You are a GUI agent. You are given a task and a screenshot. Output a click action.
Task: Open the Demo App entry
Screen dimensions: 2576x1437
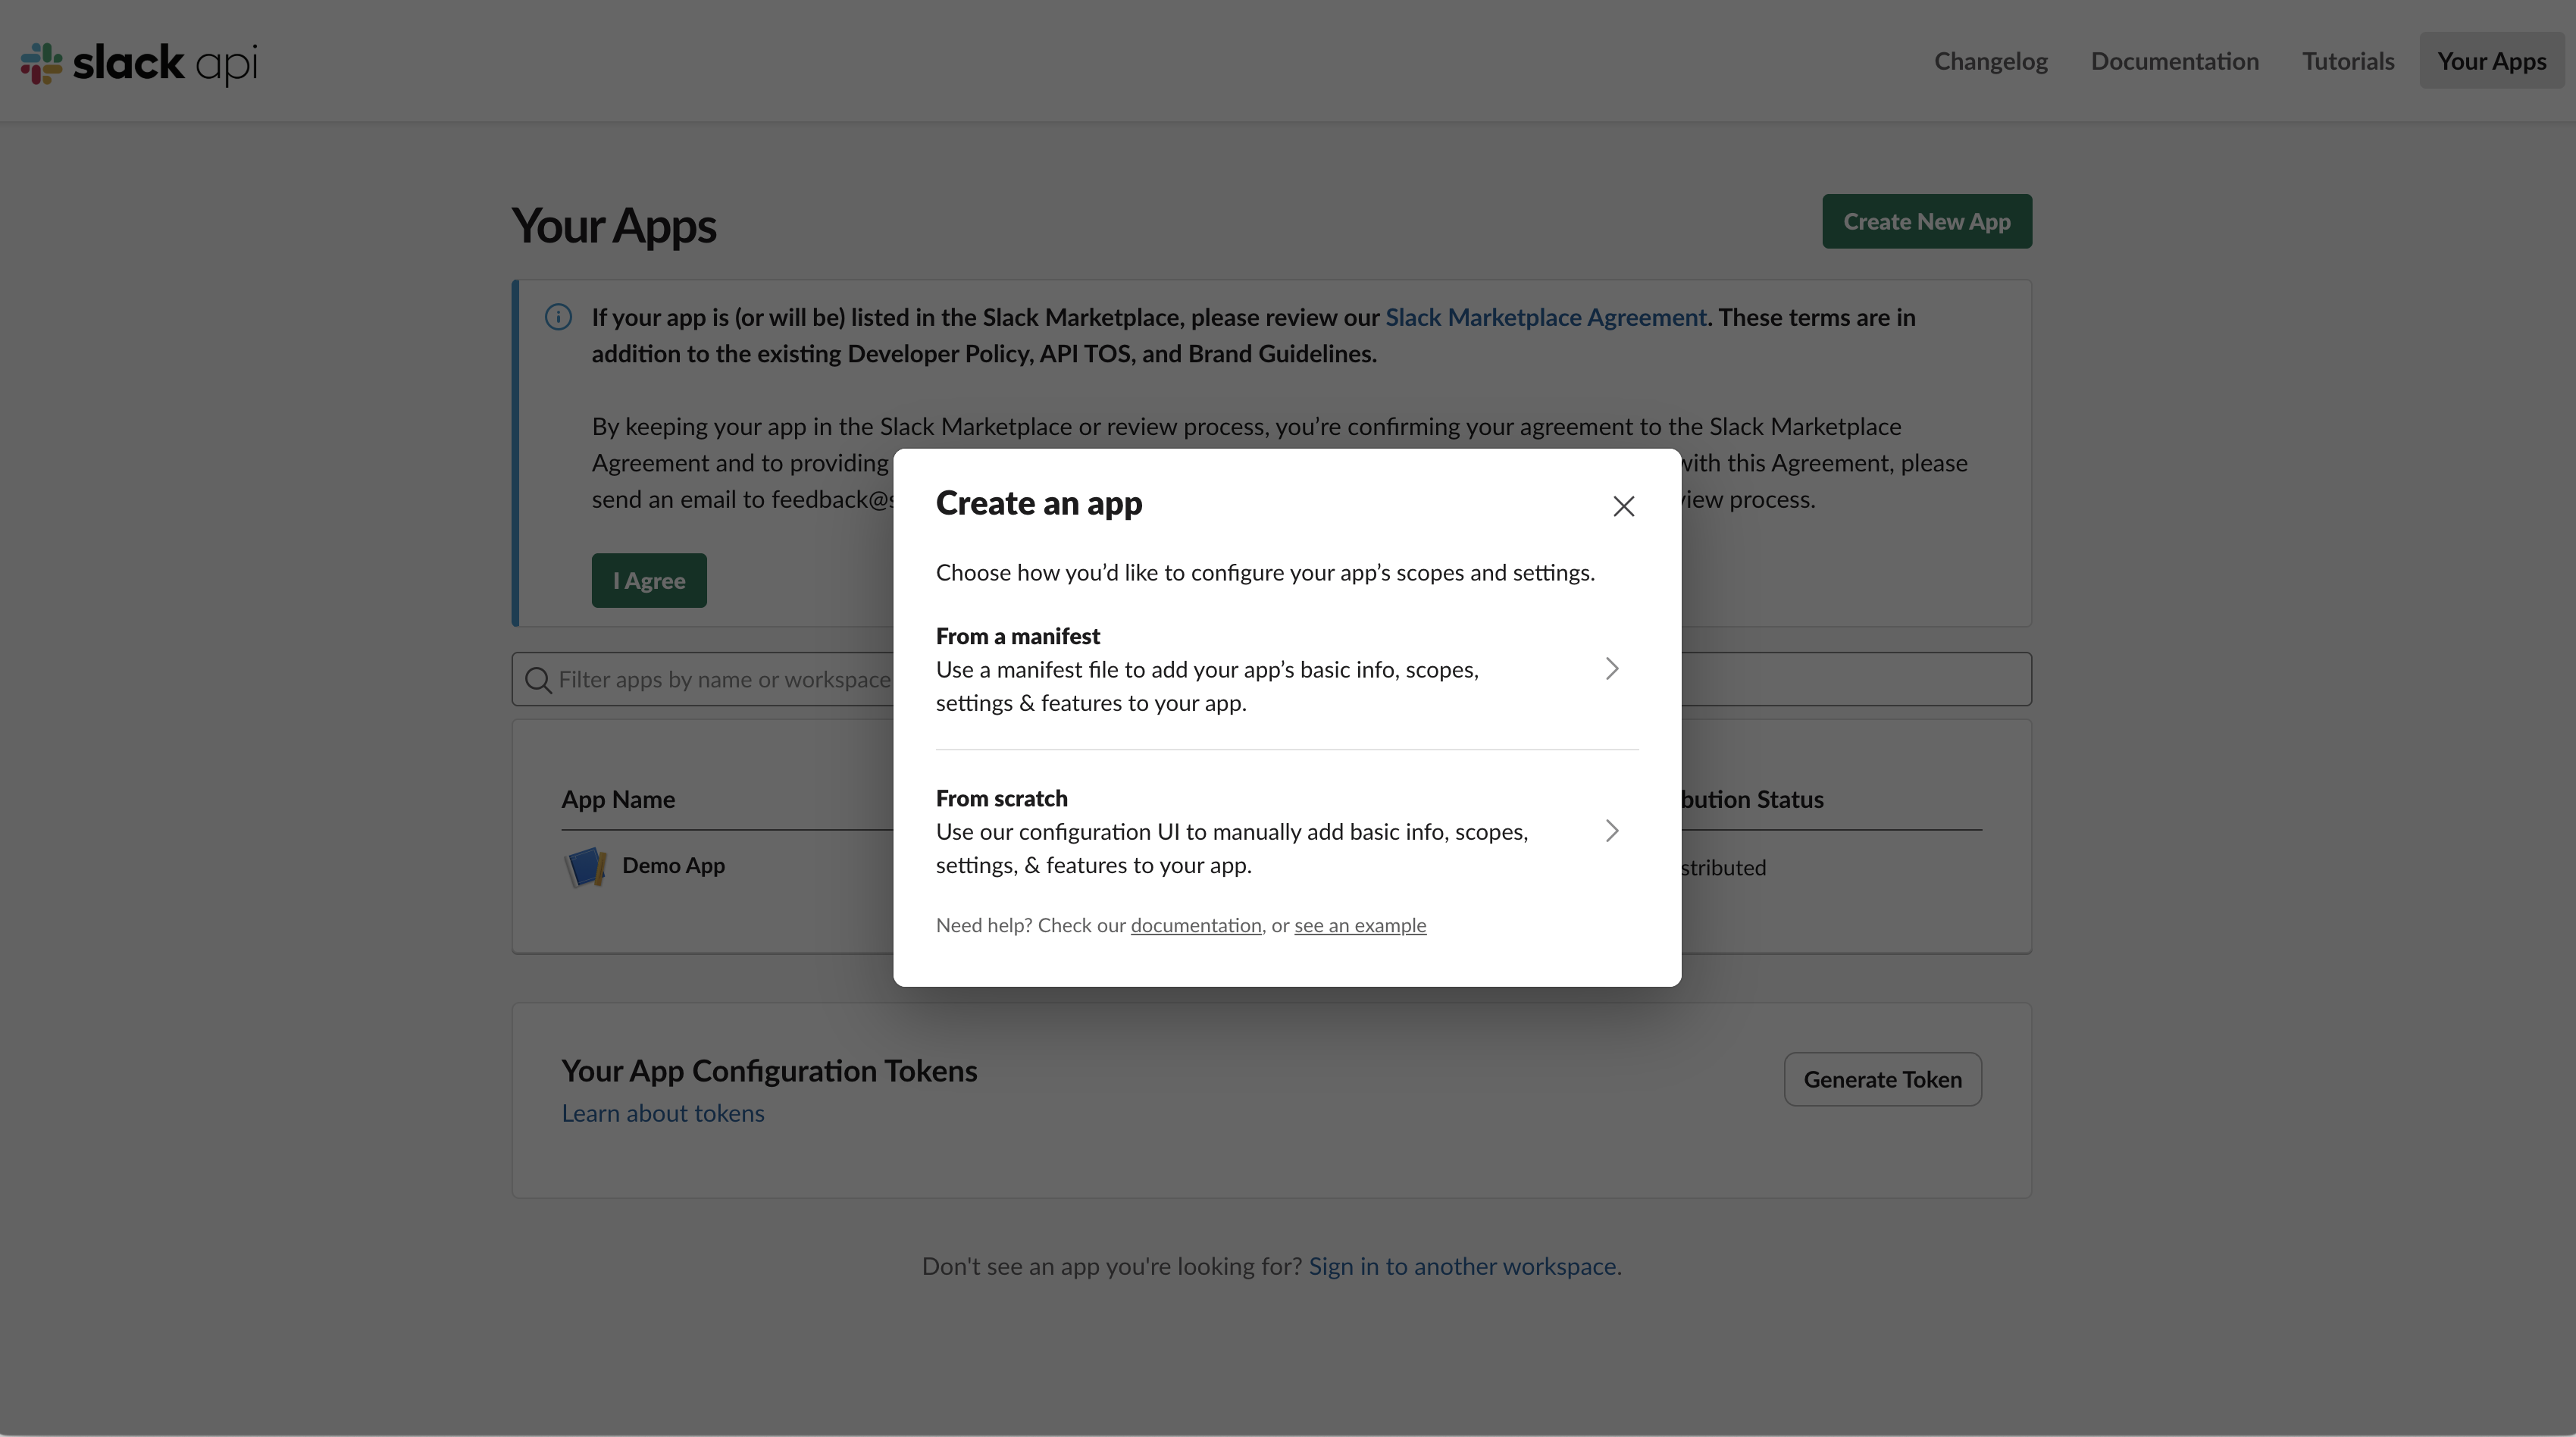pyautogui.click(x=673, y=865)
